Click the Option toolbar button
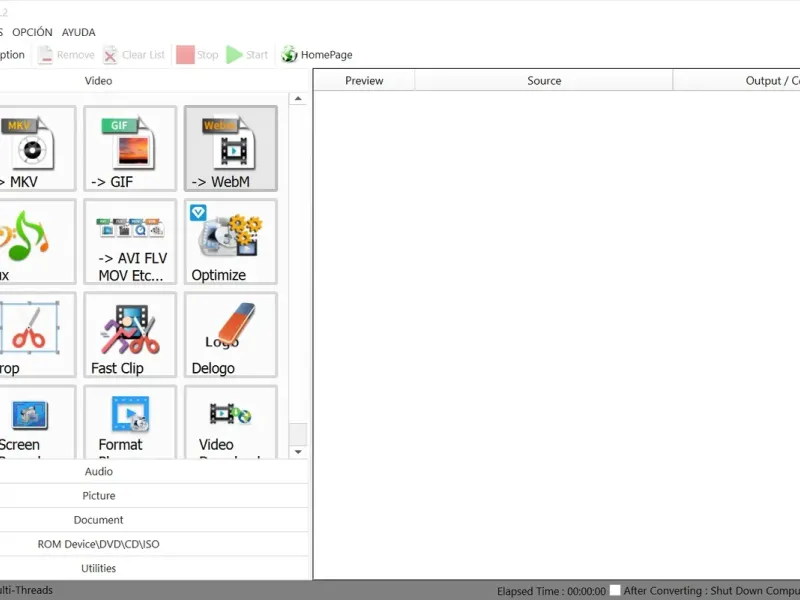800x600 pixels. coord(12,55)
